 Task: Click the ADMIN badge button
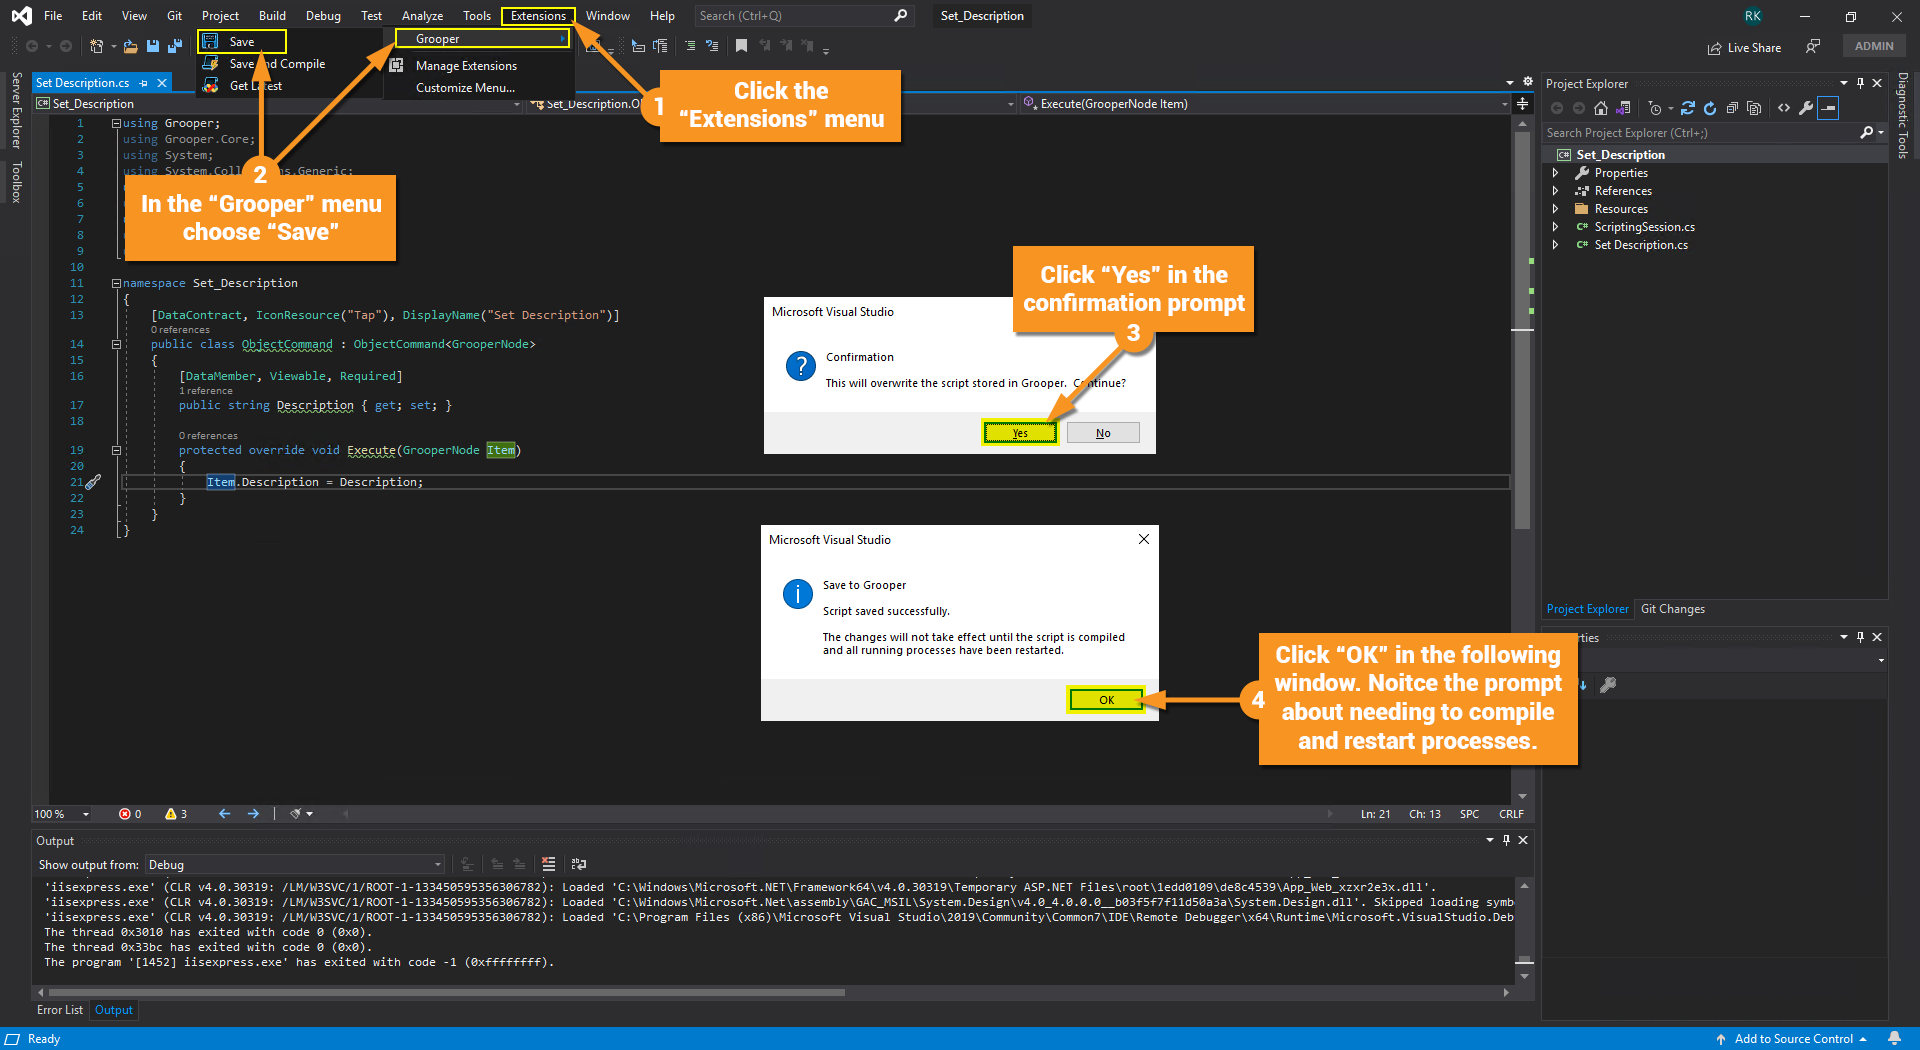click(x=1874, y=46)
